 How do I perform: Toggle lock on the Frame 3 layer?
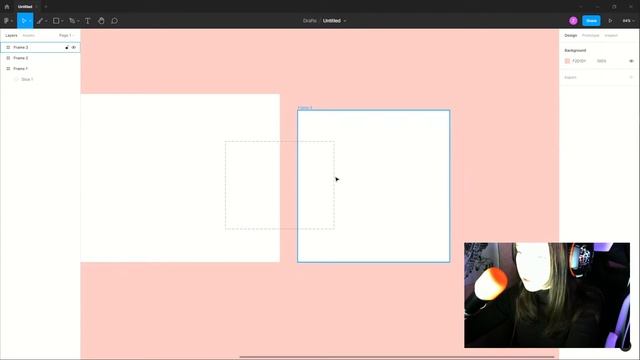[67, 47]
